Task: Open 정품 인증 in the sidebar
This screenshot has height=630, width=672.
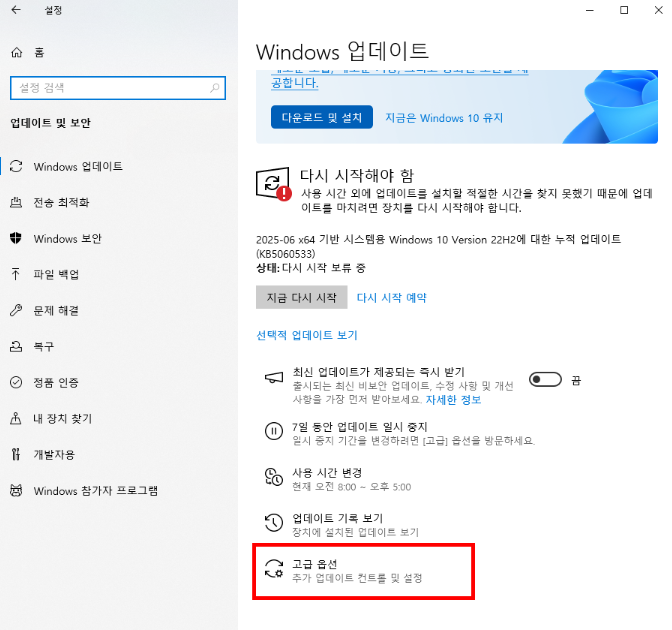Action: pyautogui.click(x=56, y=382)
